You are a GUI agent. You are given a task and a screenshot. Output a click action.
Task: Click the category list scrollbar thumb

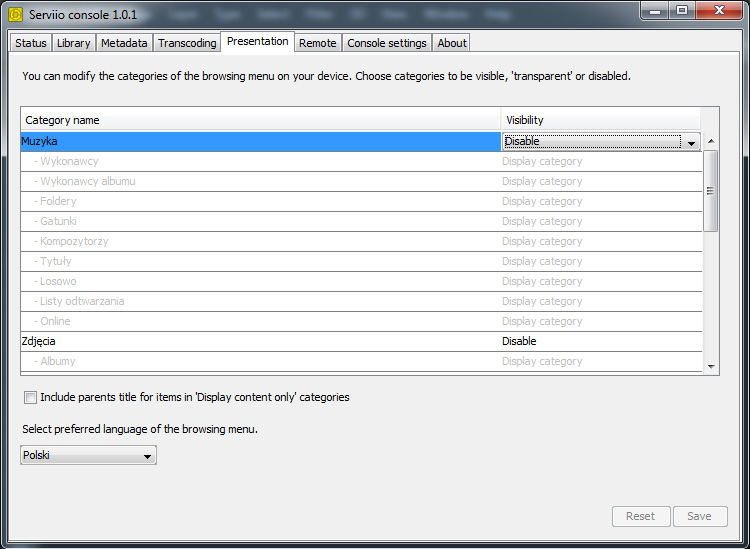[711, 191]
